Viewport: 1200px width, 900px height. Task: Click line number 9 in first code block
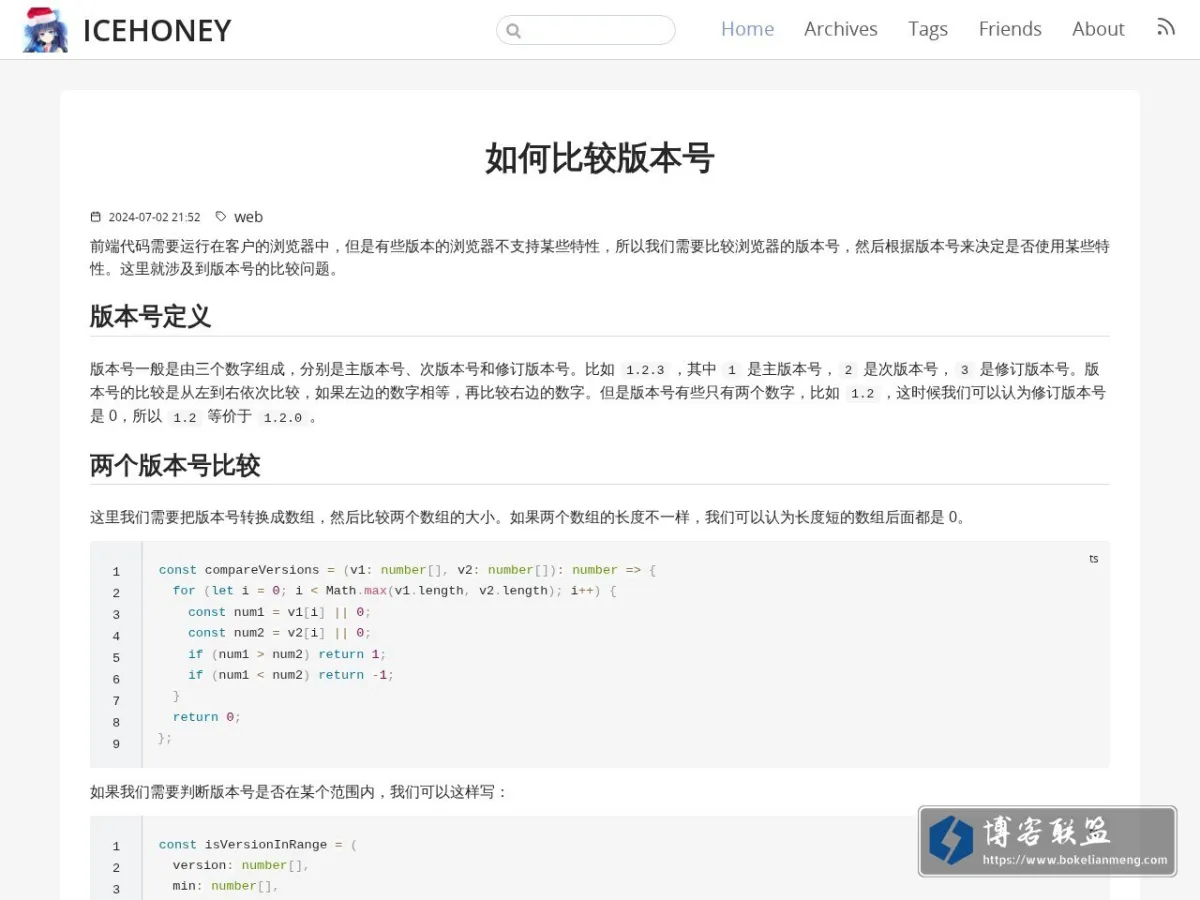[116, 744]
